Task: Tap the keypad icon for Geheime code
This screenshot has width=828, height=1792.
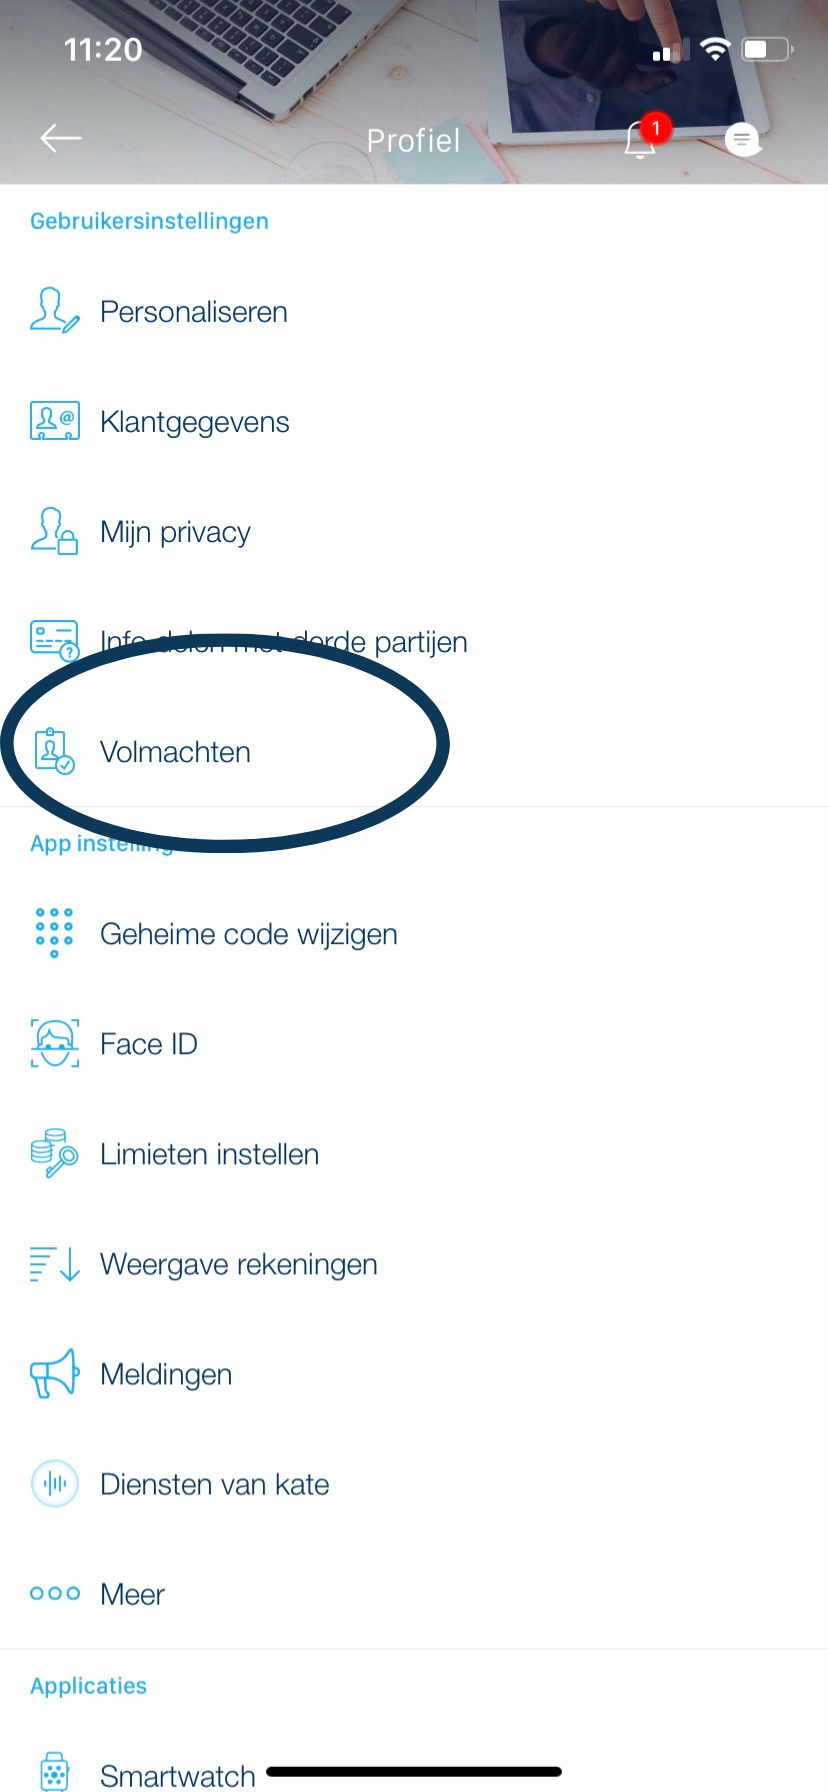Action: (54, 933)
